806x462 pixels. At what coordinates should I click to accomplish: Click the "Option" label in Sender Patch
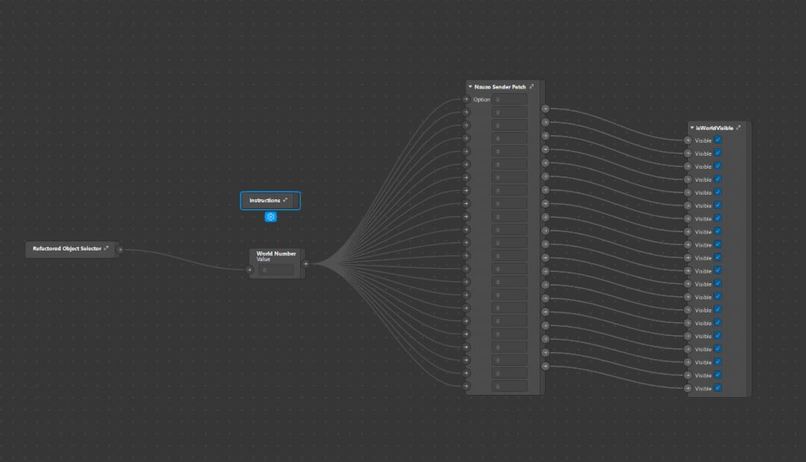[x=482, y=100]
